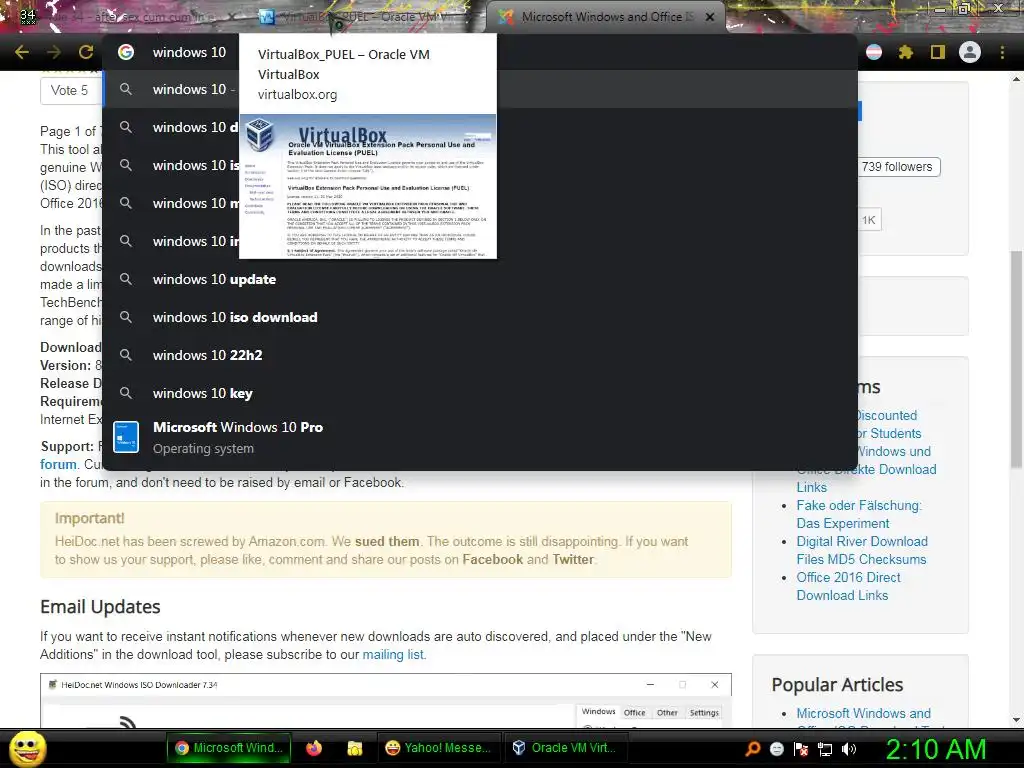Image resolution: width=1024 pixels, height=768 pixels.
Task: Open the forum link
Action: click(58, 464)
